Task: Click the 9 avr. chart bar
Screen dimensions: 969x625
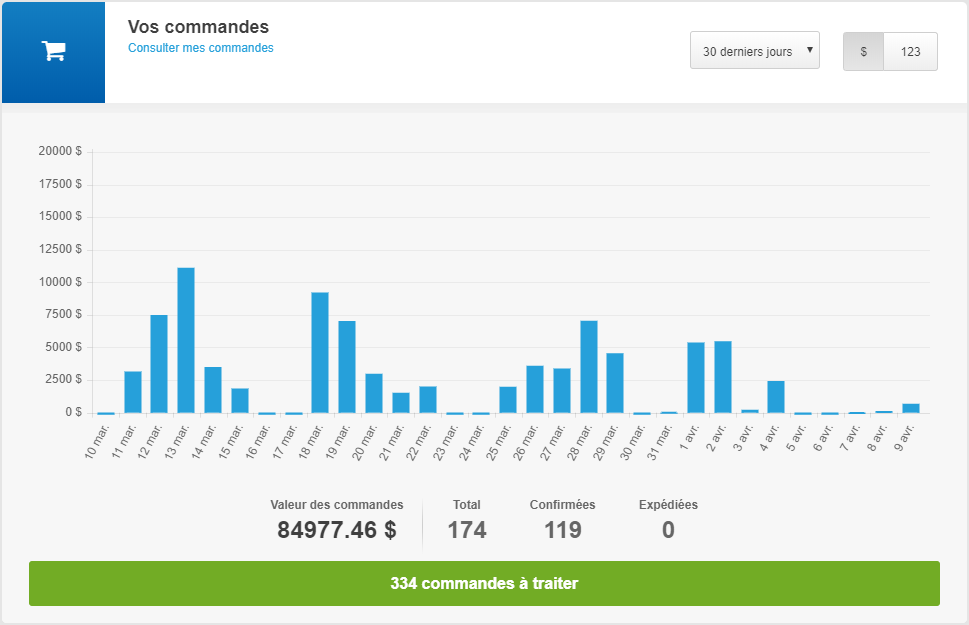Action: (911, 409)
